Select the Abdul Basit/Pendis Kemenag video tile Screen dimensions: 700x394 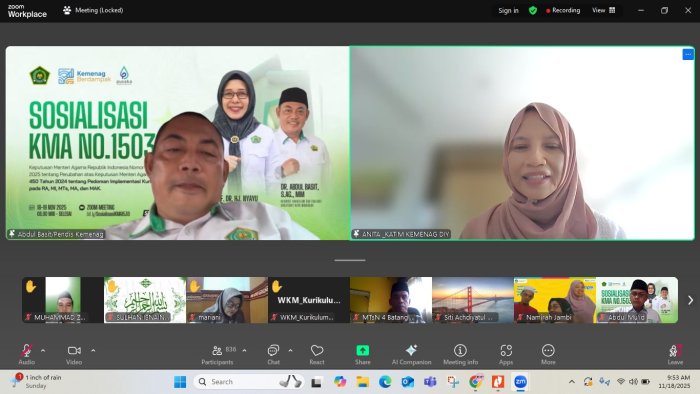(177, 143)
